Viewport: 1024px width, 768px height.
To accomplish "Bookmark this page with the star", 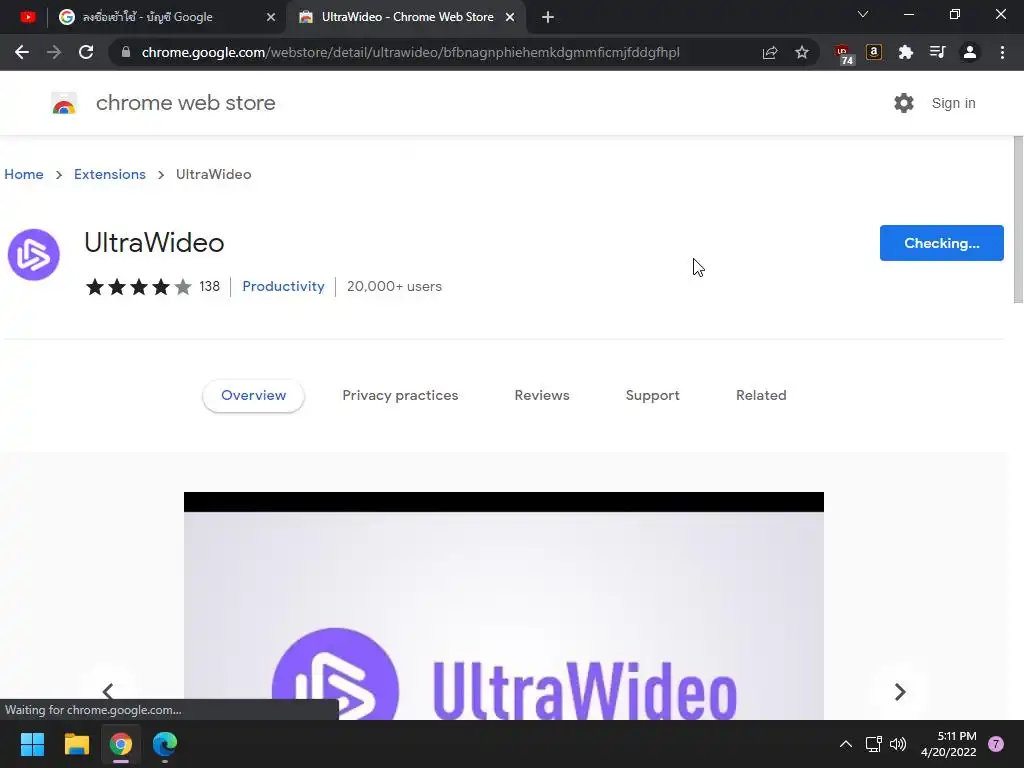I will pos(802,52).
